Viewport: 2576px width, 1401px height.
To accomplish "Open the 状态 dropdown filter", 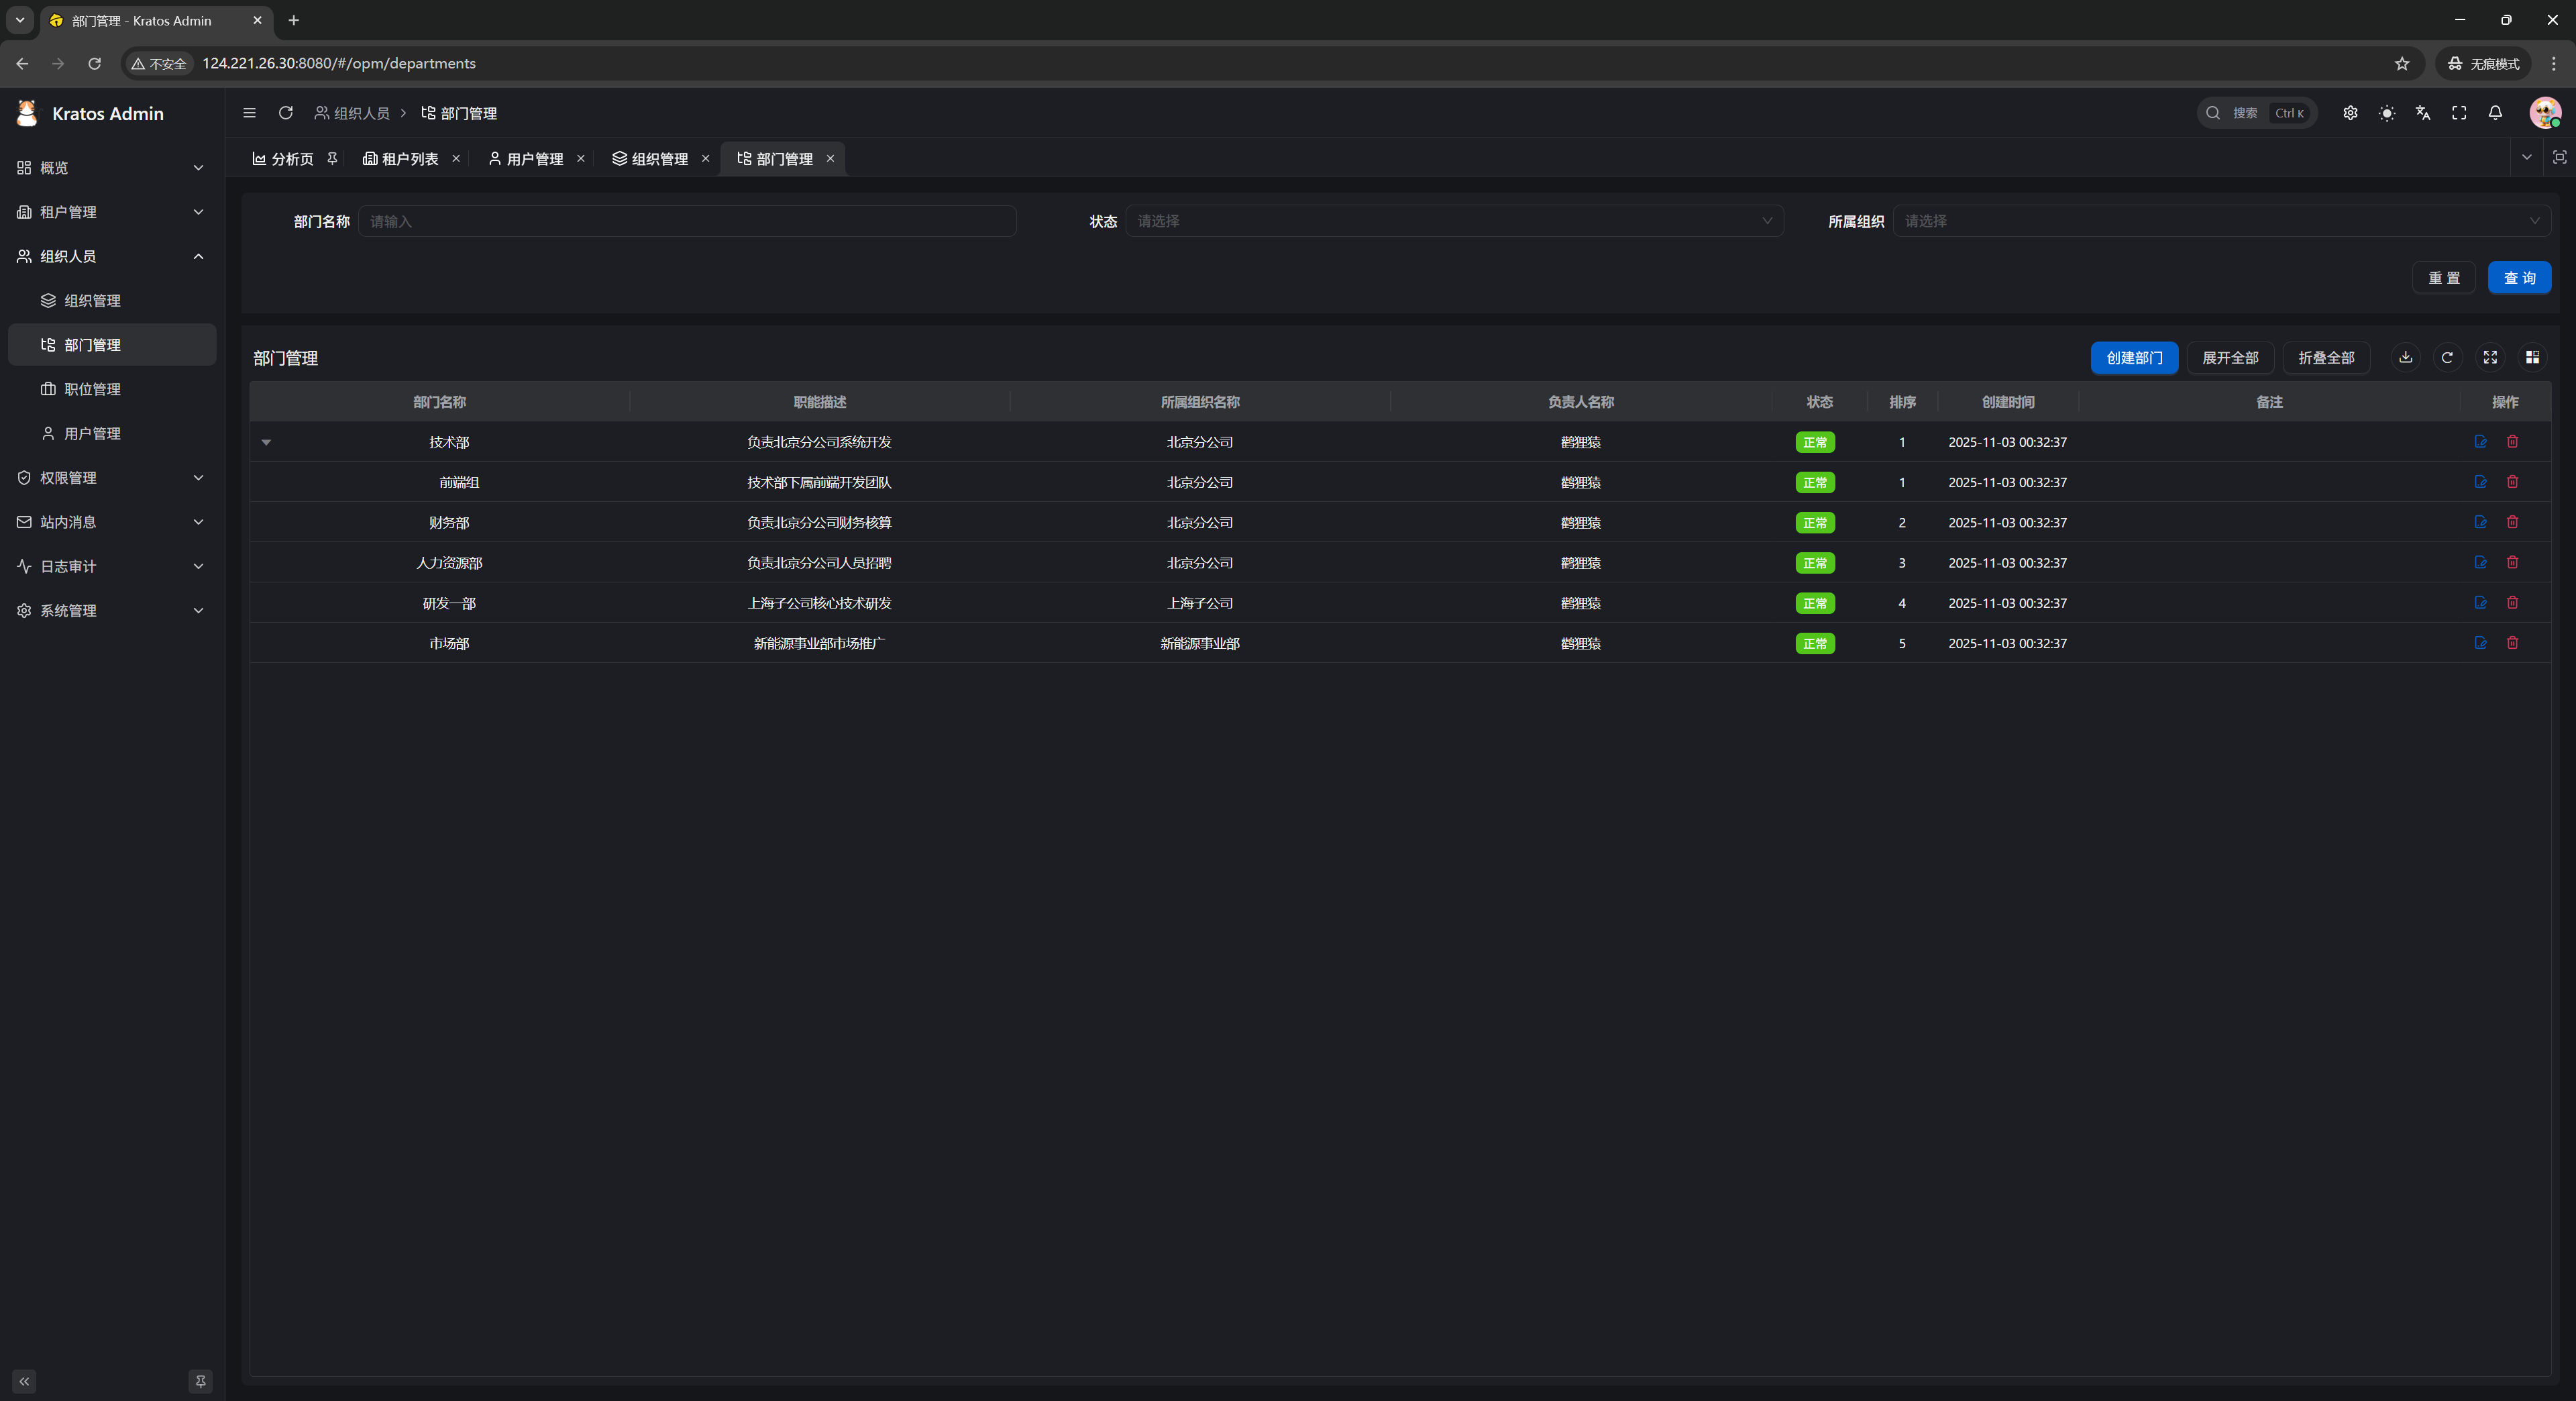I will (1454, 221).
